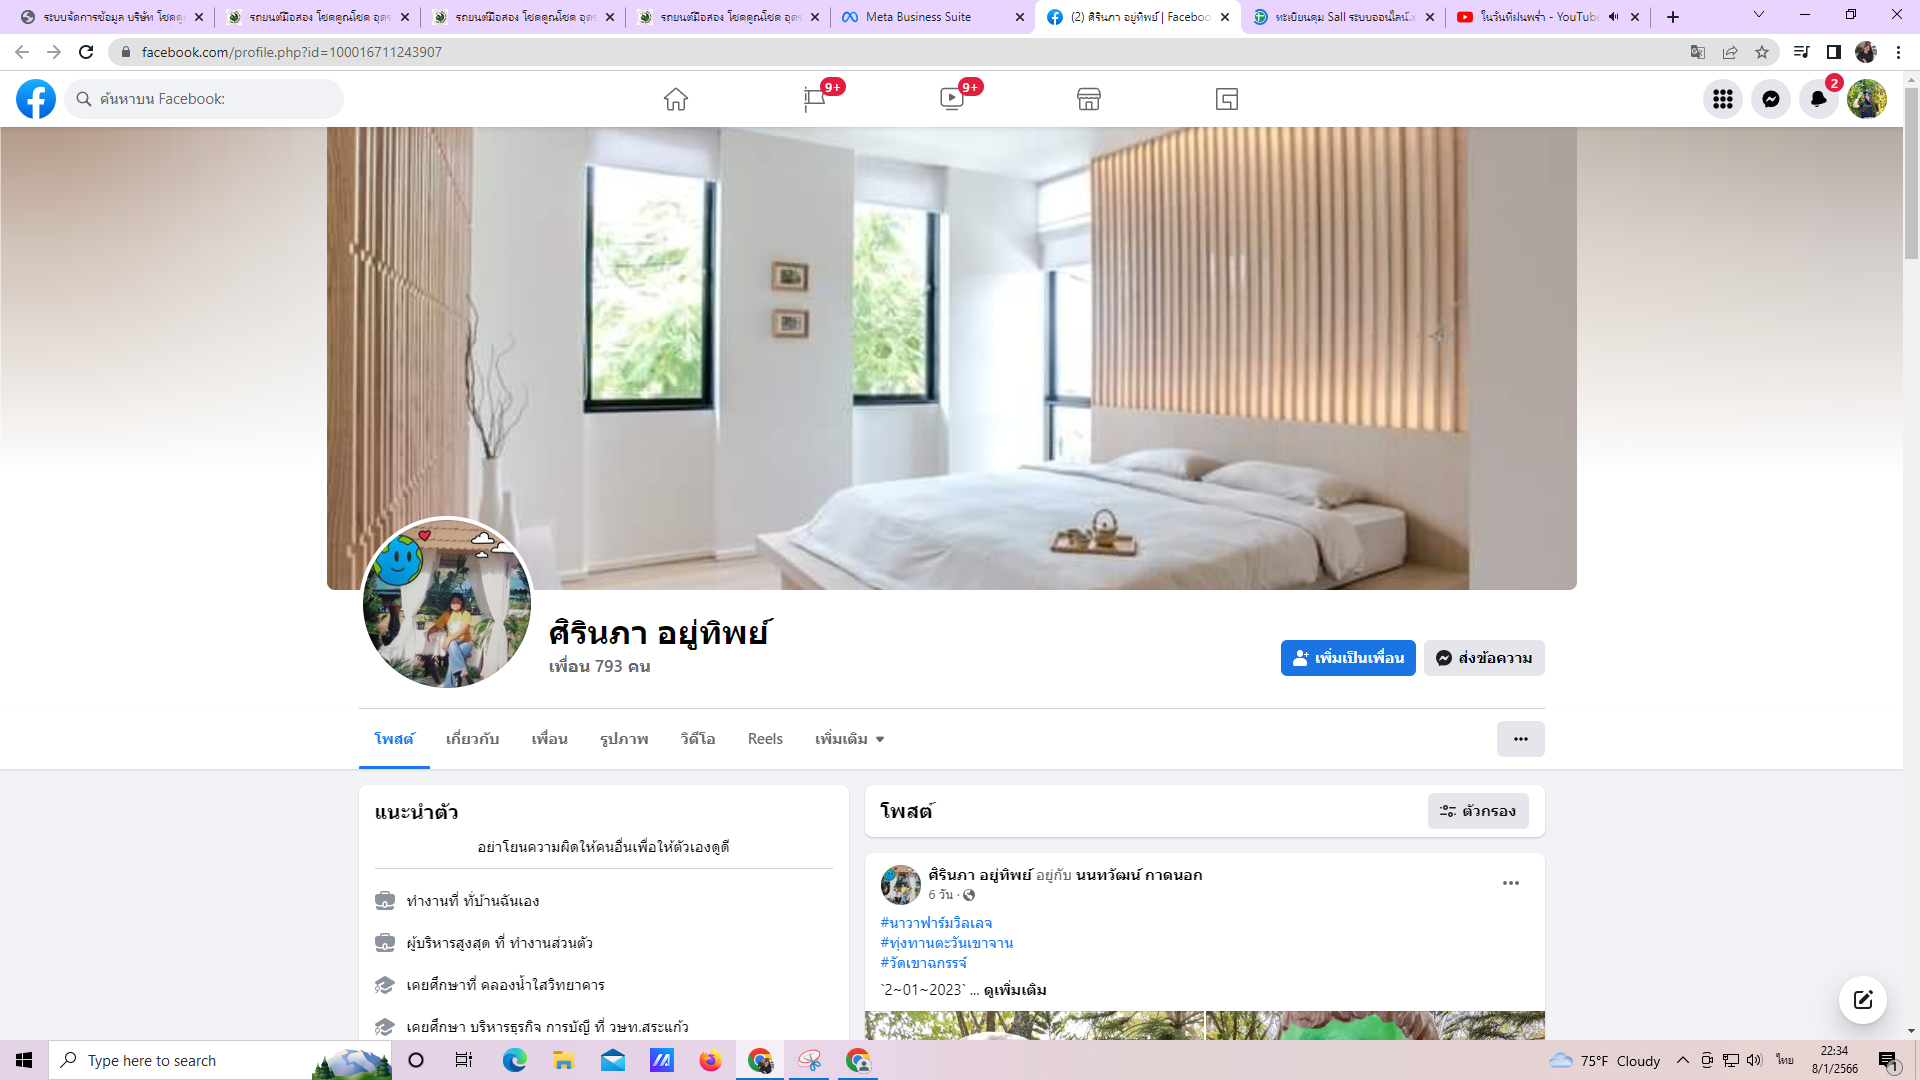Screen dimensions: 1920x1080
Task: Switch to the Reels tab
Action: 765,739
